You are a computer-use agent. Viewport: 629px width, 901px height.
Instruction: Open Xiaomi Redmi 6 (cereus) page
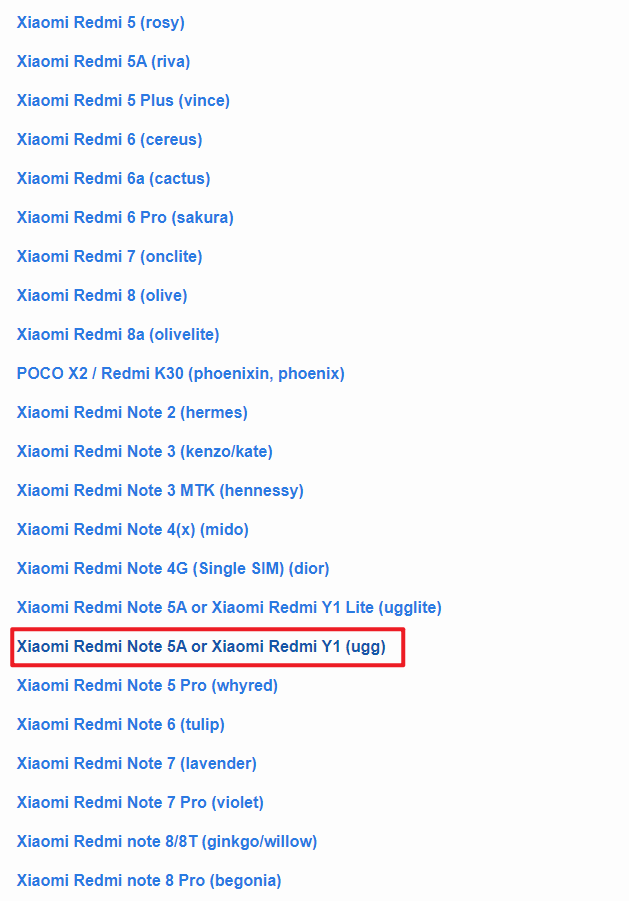[x=109, y=140]
